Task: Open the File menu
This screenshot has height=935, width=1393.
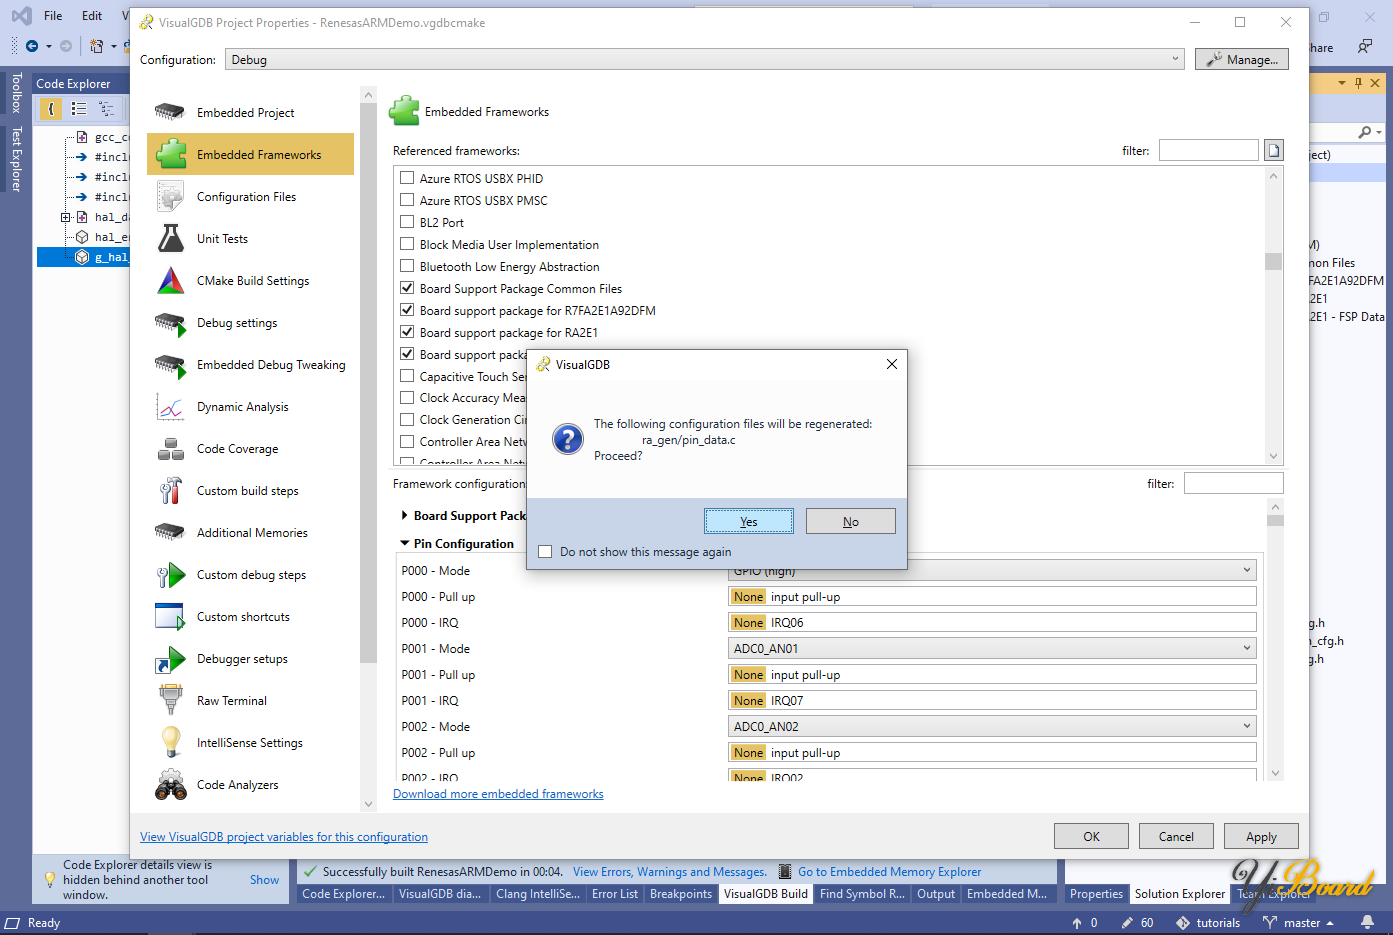Action: pos(53,16)
